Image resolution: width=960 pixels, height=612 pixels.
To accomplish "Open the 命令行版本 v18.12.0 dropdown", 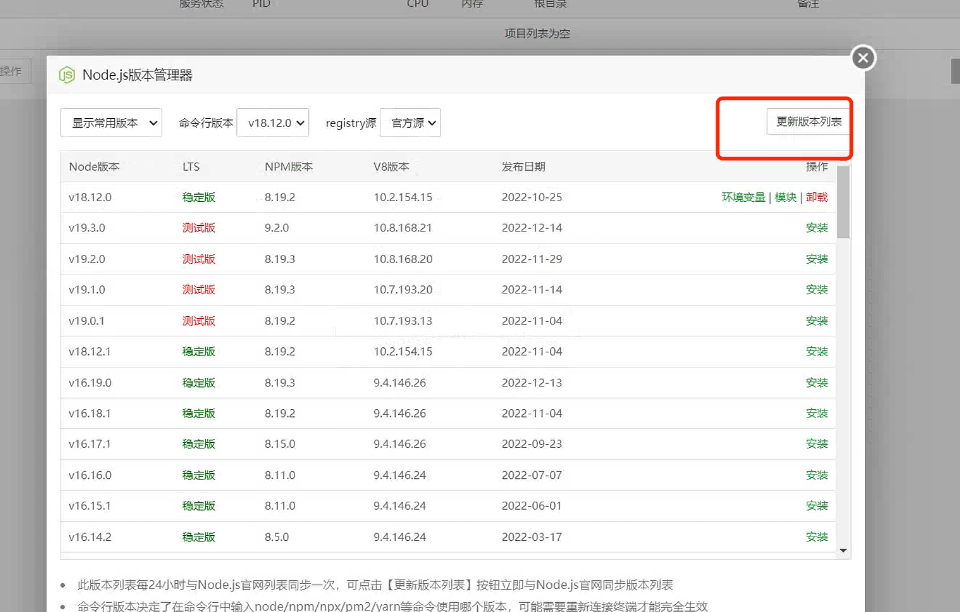I will (270, 122).
